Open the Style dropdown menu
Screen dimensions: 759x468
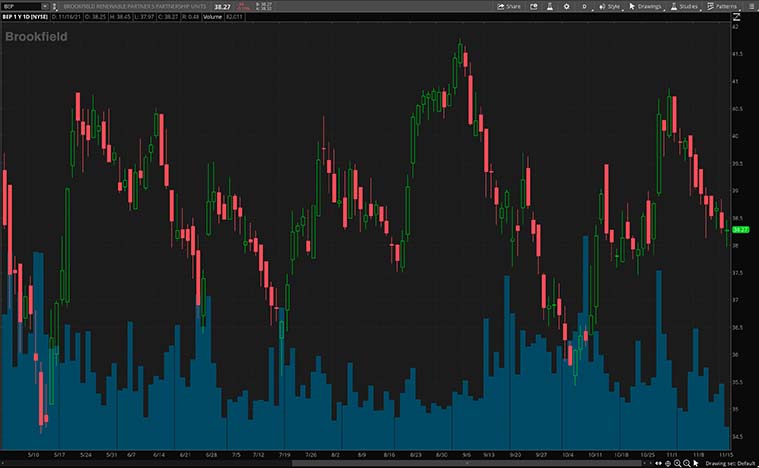609,6
